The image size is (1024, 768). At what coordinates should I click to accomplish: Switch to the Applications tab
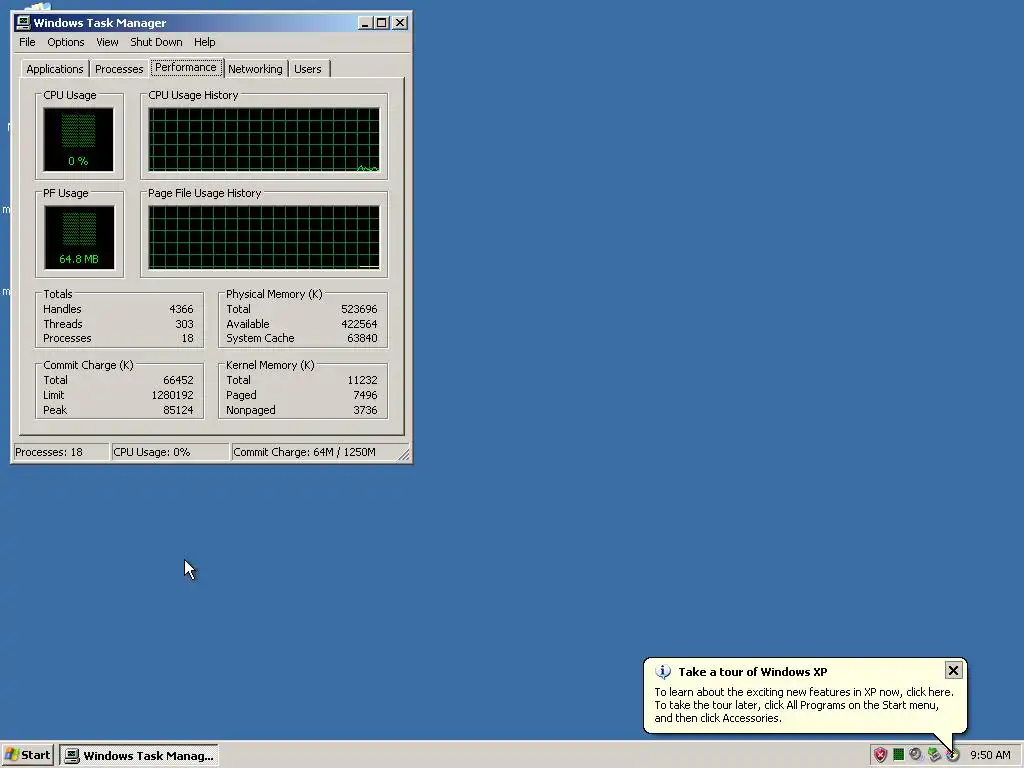54,69
